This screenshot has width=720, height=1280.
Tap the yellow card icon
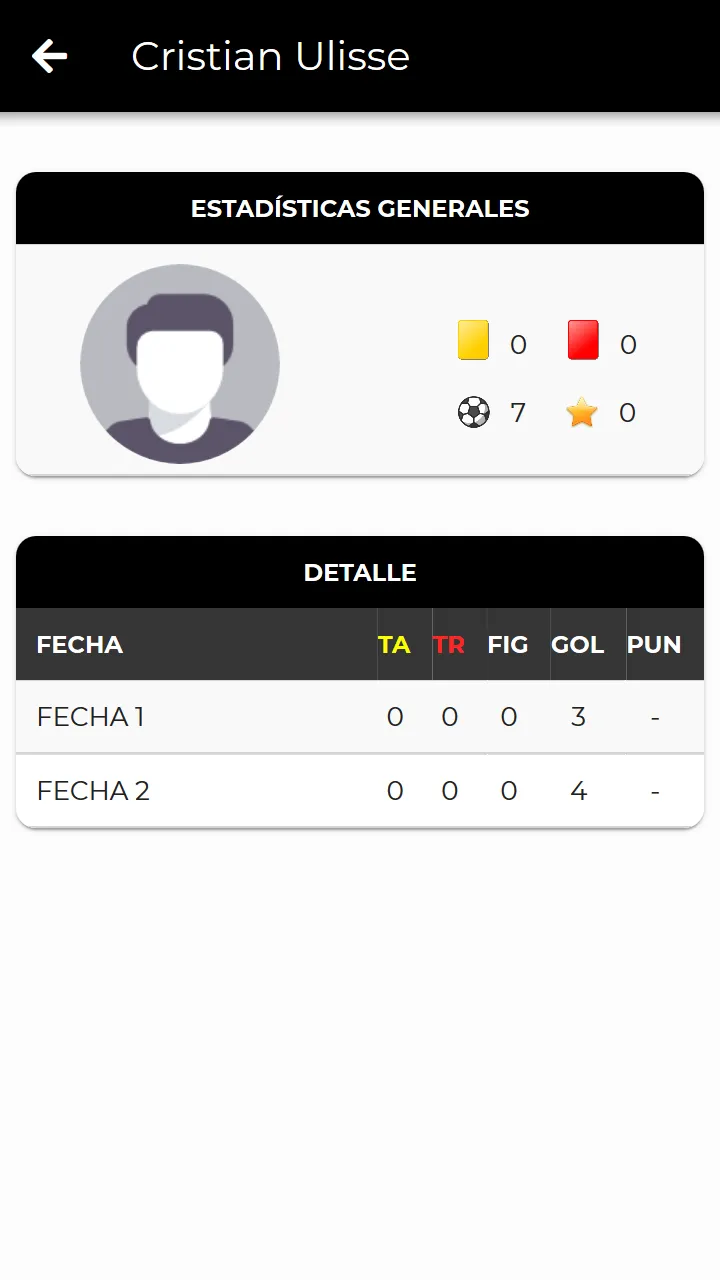[x=473, y=340]
